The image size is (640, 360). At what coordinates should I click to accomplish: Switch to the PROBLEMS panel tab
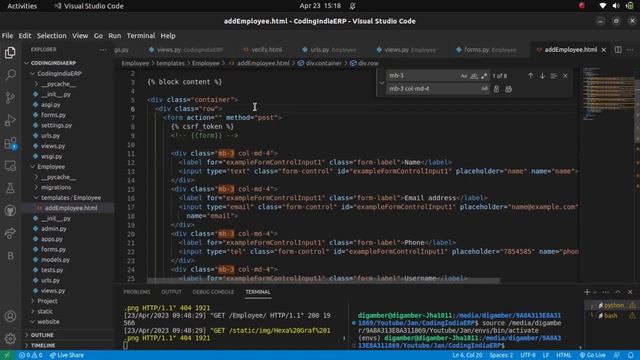click(137, 292)
